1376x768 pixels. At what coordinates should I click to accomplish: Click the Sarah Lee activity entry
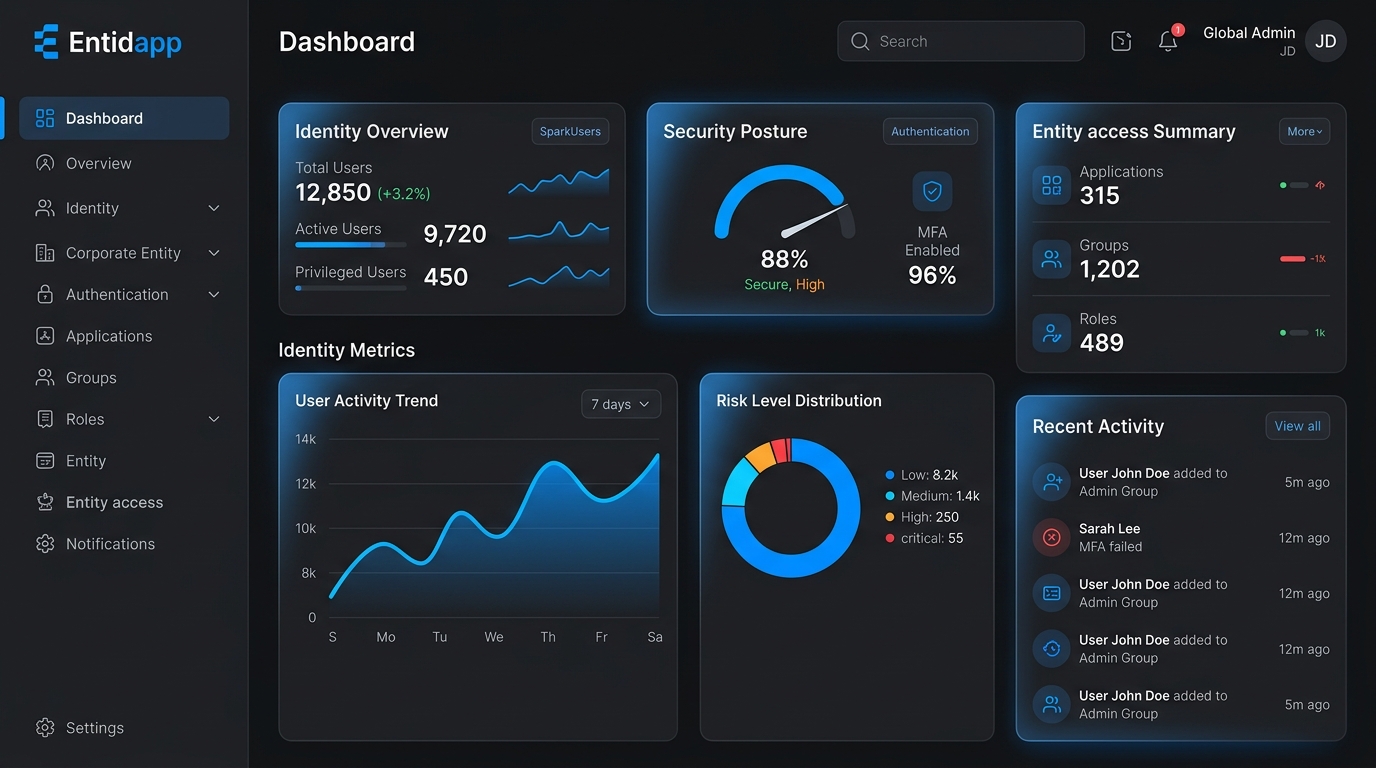[1181, 537]
